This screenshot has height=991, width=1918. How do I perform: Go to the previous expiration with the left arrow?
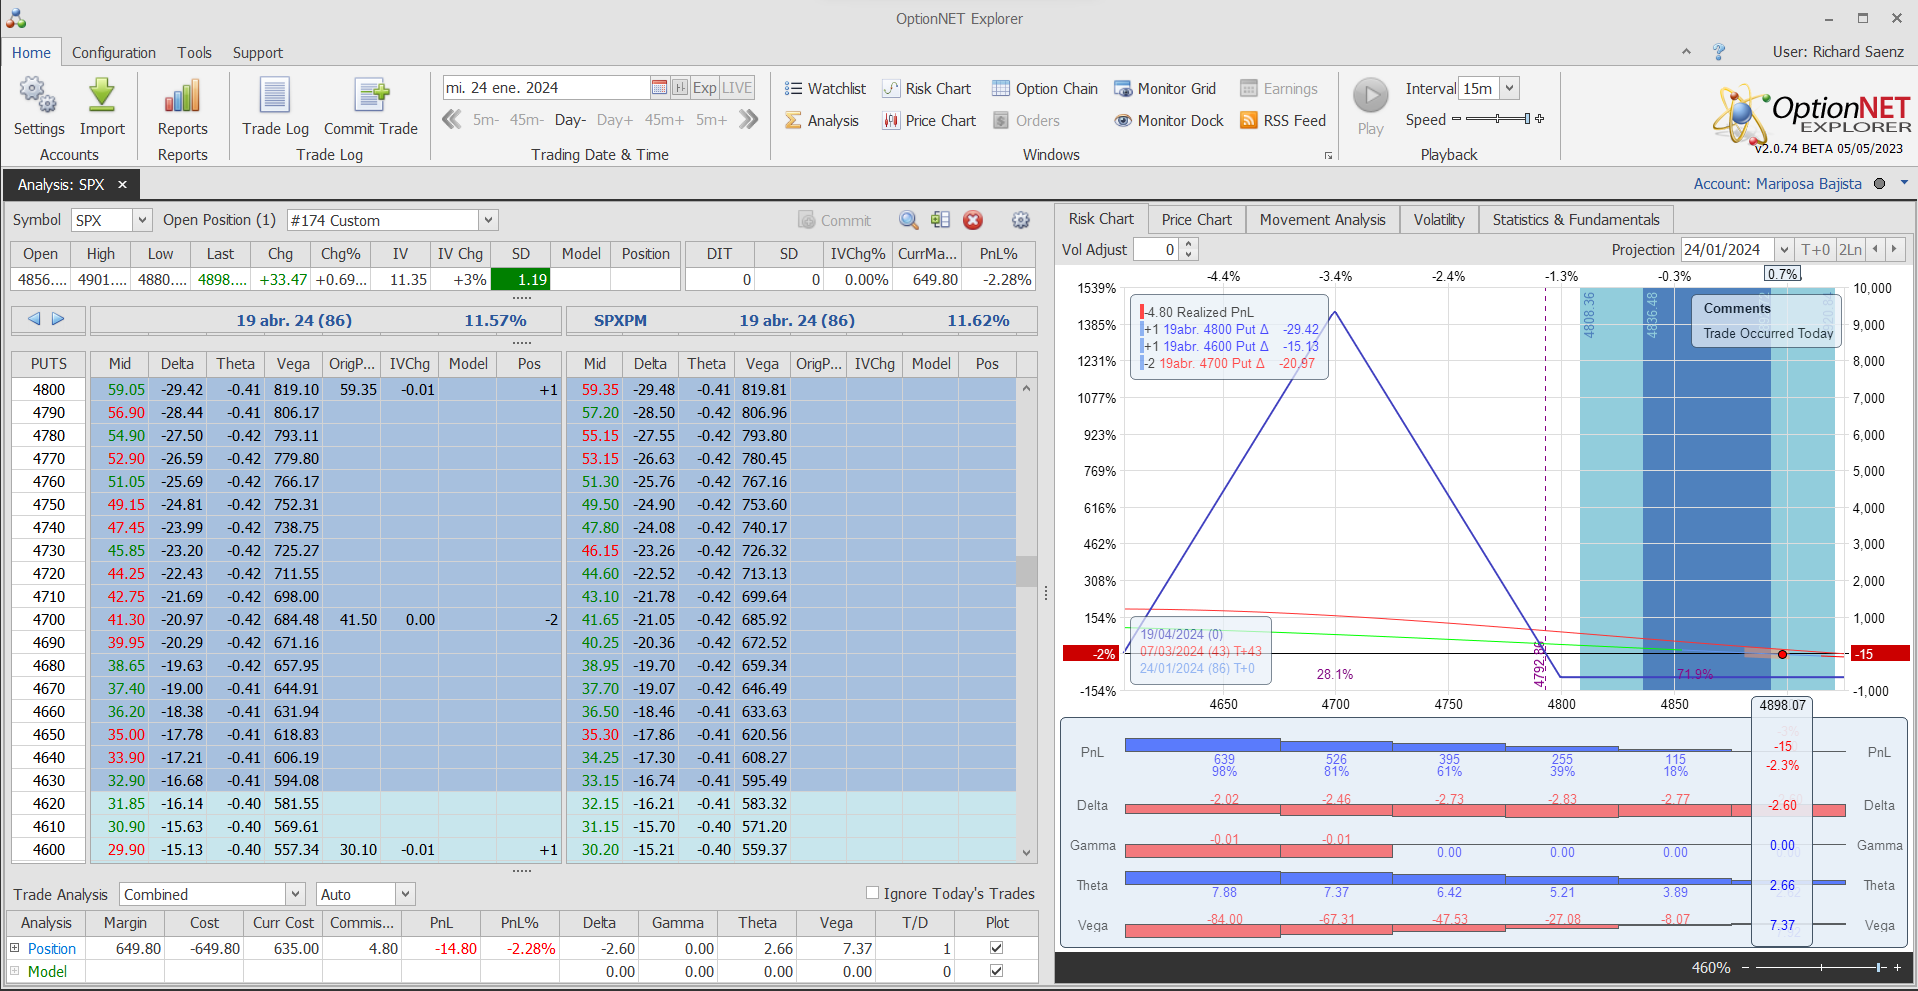tap(34, 319)
